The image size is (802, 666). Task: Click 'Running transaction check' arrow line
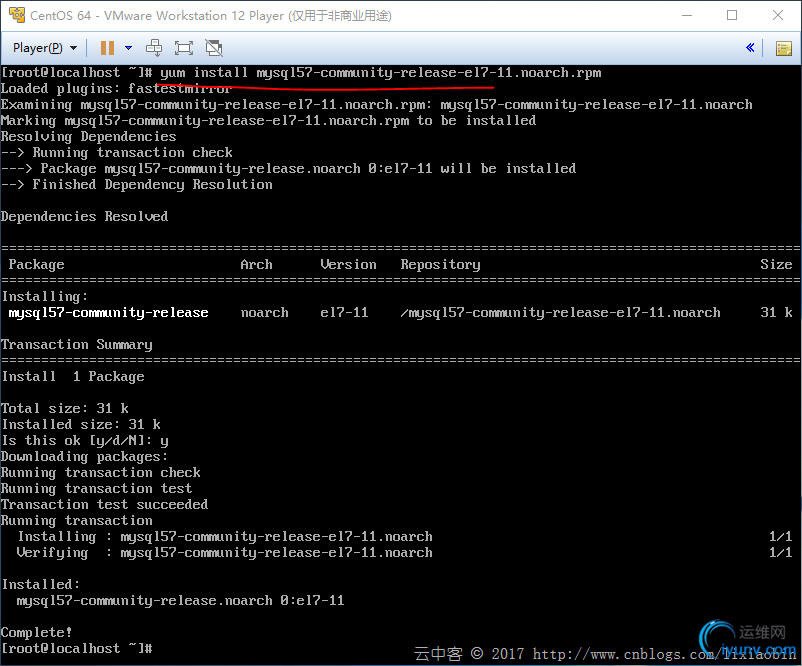point(117,152)
